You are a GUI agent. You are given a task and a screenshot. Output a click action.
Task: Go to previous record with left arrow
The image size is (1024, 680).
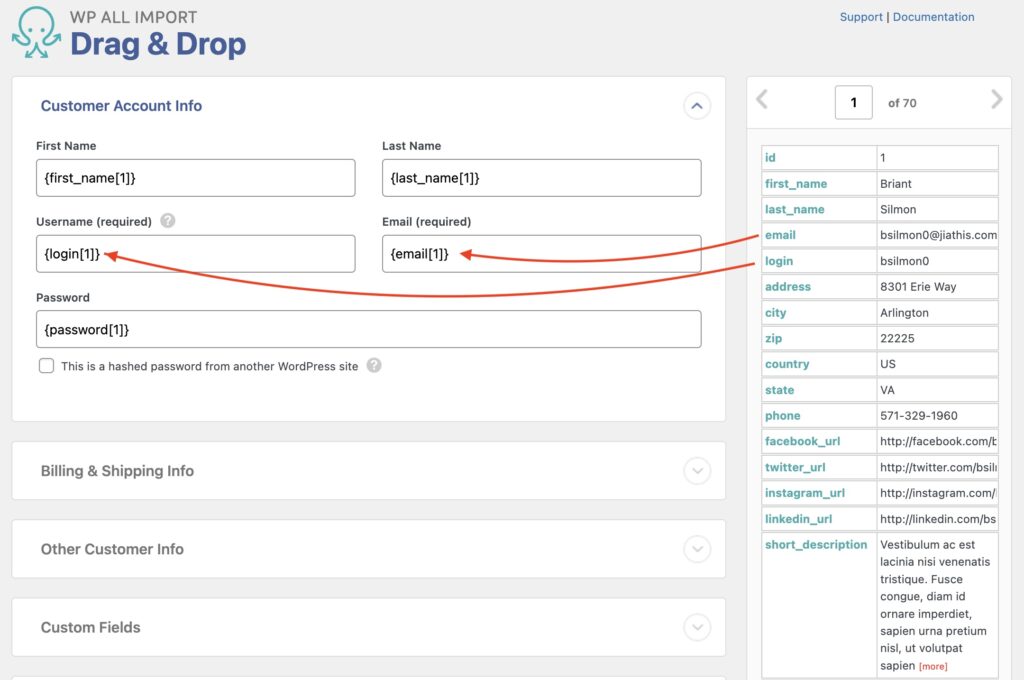pyautogui.click(x=762, y=100)
